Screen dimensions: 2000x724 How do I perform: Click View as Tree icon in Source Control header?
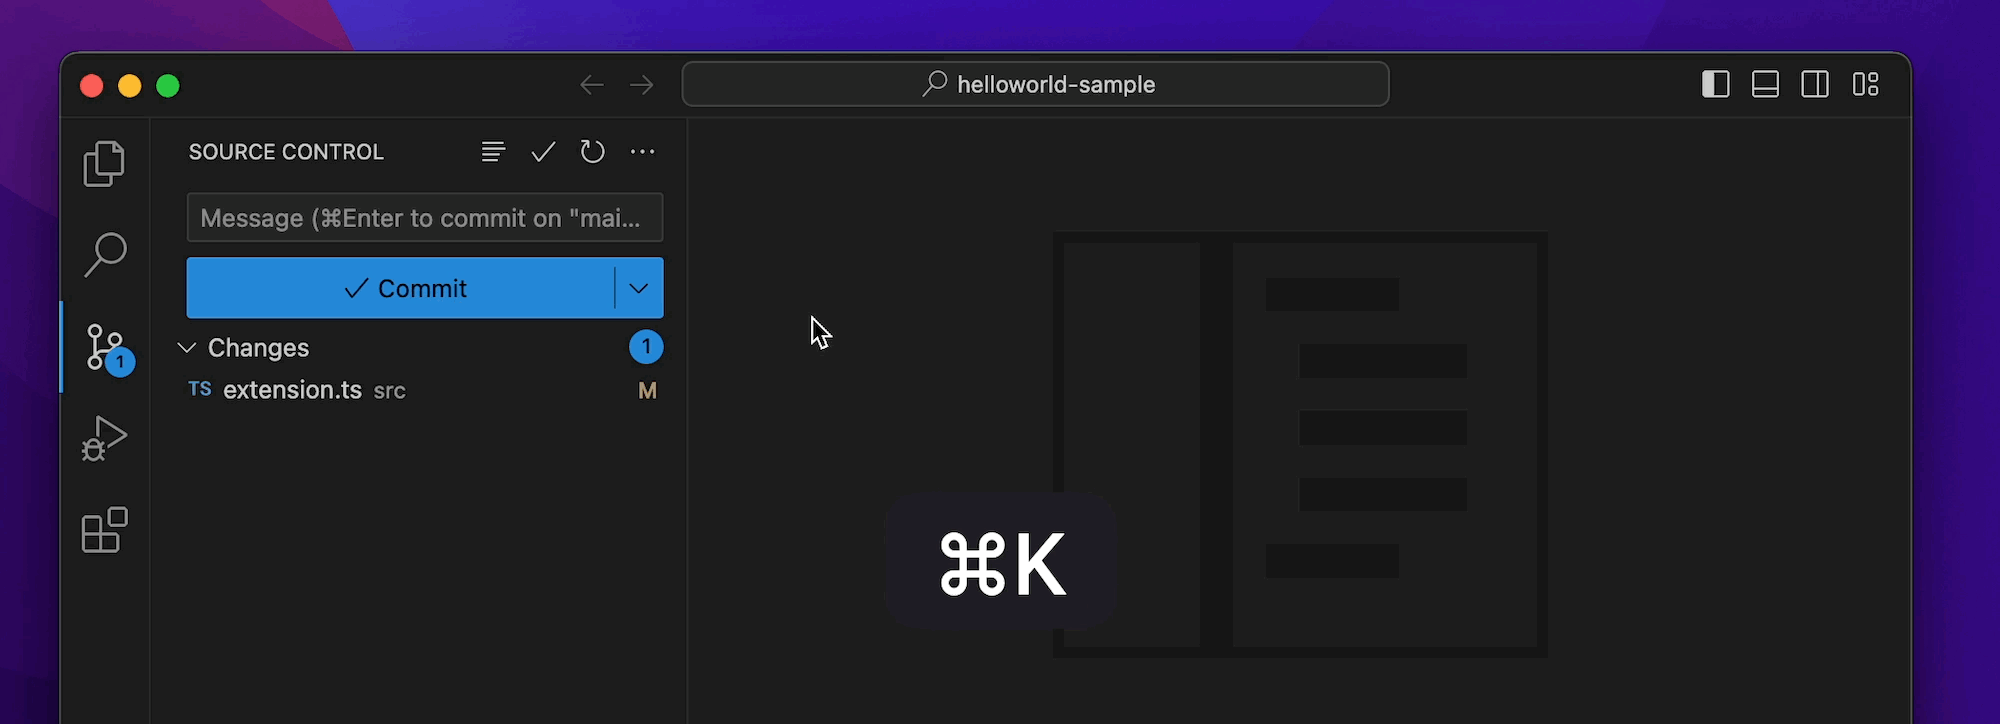pos(493,152)
